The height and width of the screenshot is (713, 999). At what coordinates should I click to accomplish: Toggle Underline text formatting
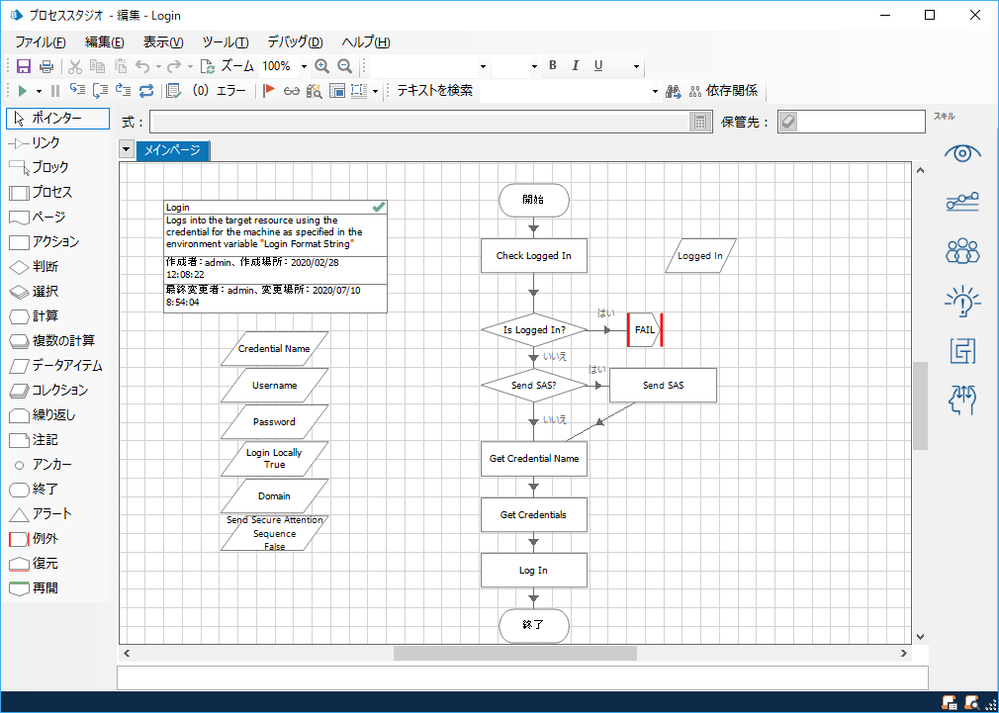(x=598, y=66)
